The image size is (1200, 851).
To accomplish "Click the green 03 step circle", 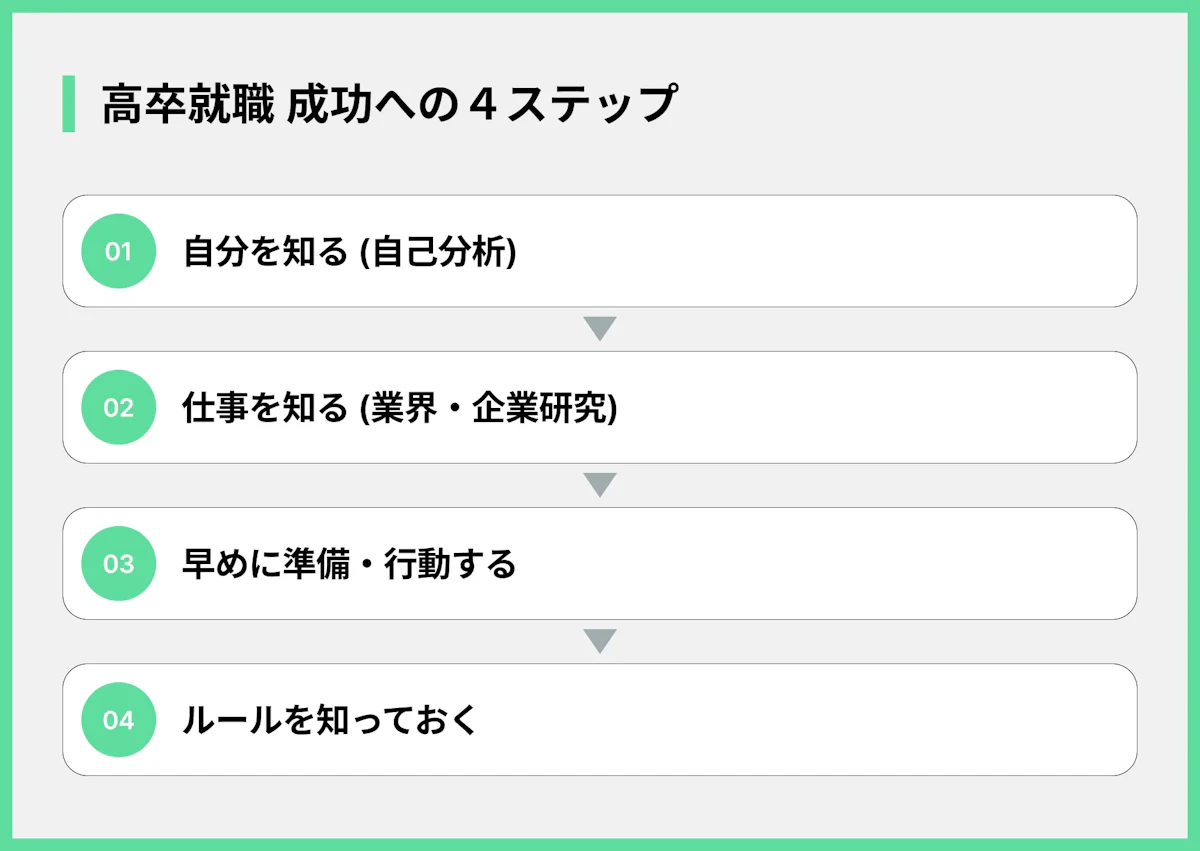I will 118,563.
